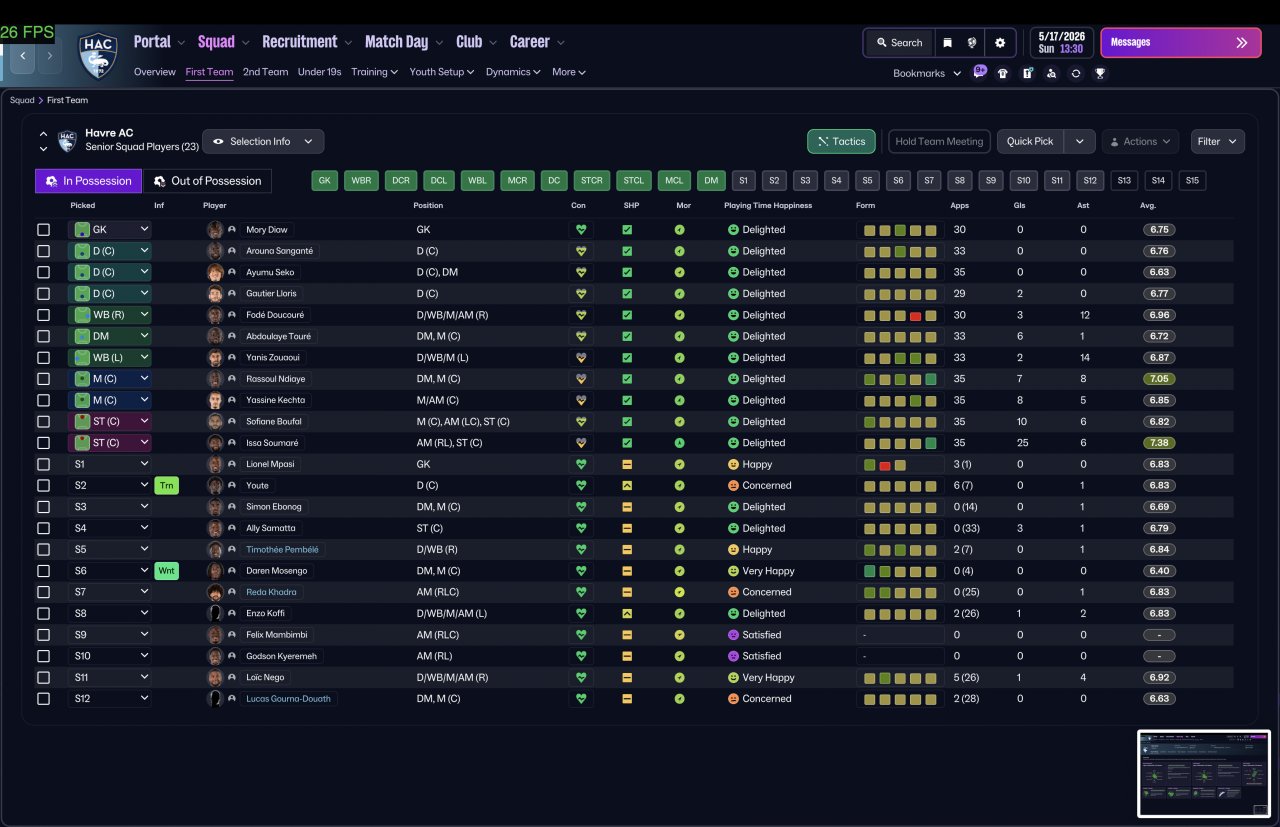Viewport: 1280px width, 827px height.
Task: Click the Concerned face icon for Reda Khadra
Action: [x=733, y=592]
